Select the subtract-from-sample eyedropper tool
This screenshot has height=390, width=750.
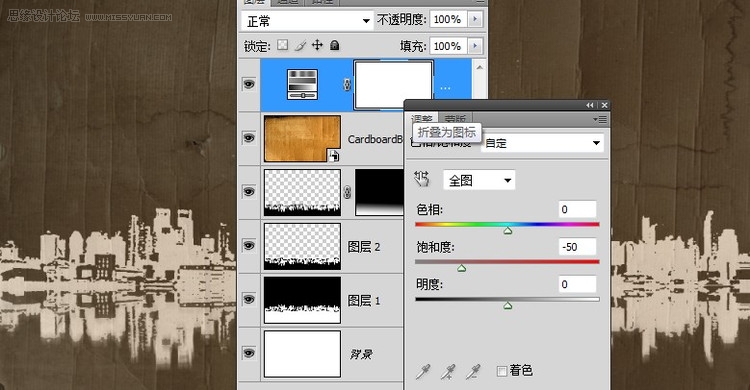coord(473,371)
